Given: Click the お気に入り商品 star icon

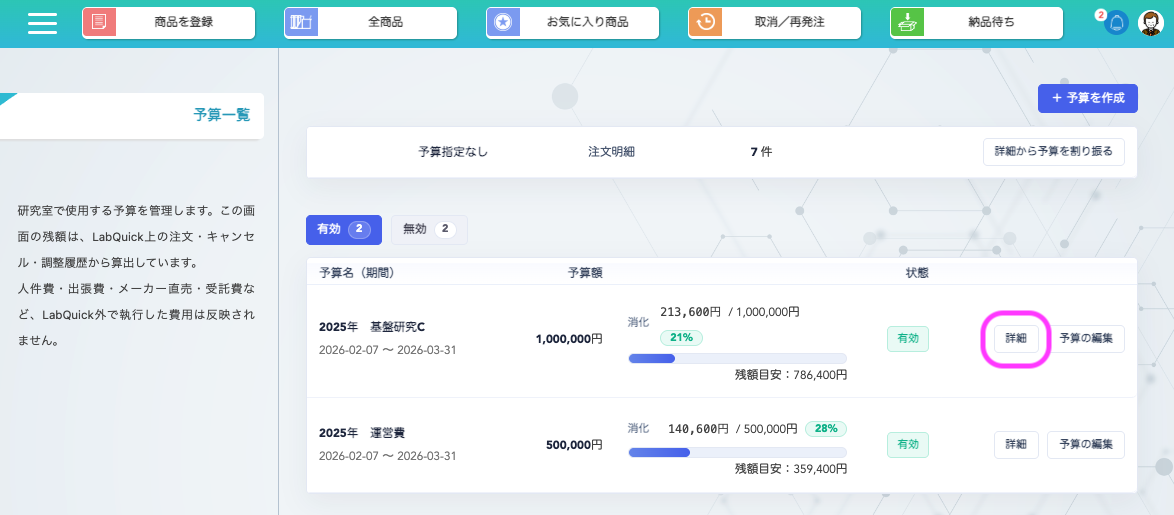Looking at the screenshot, I should click(503, 23).
